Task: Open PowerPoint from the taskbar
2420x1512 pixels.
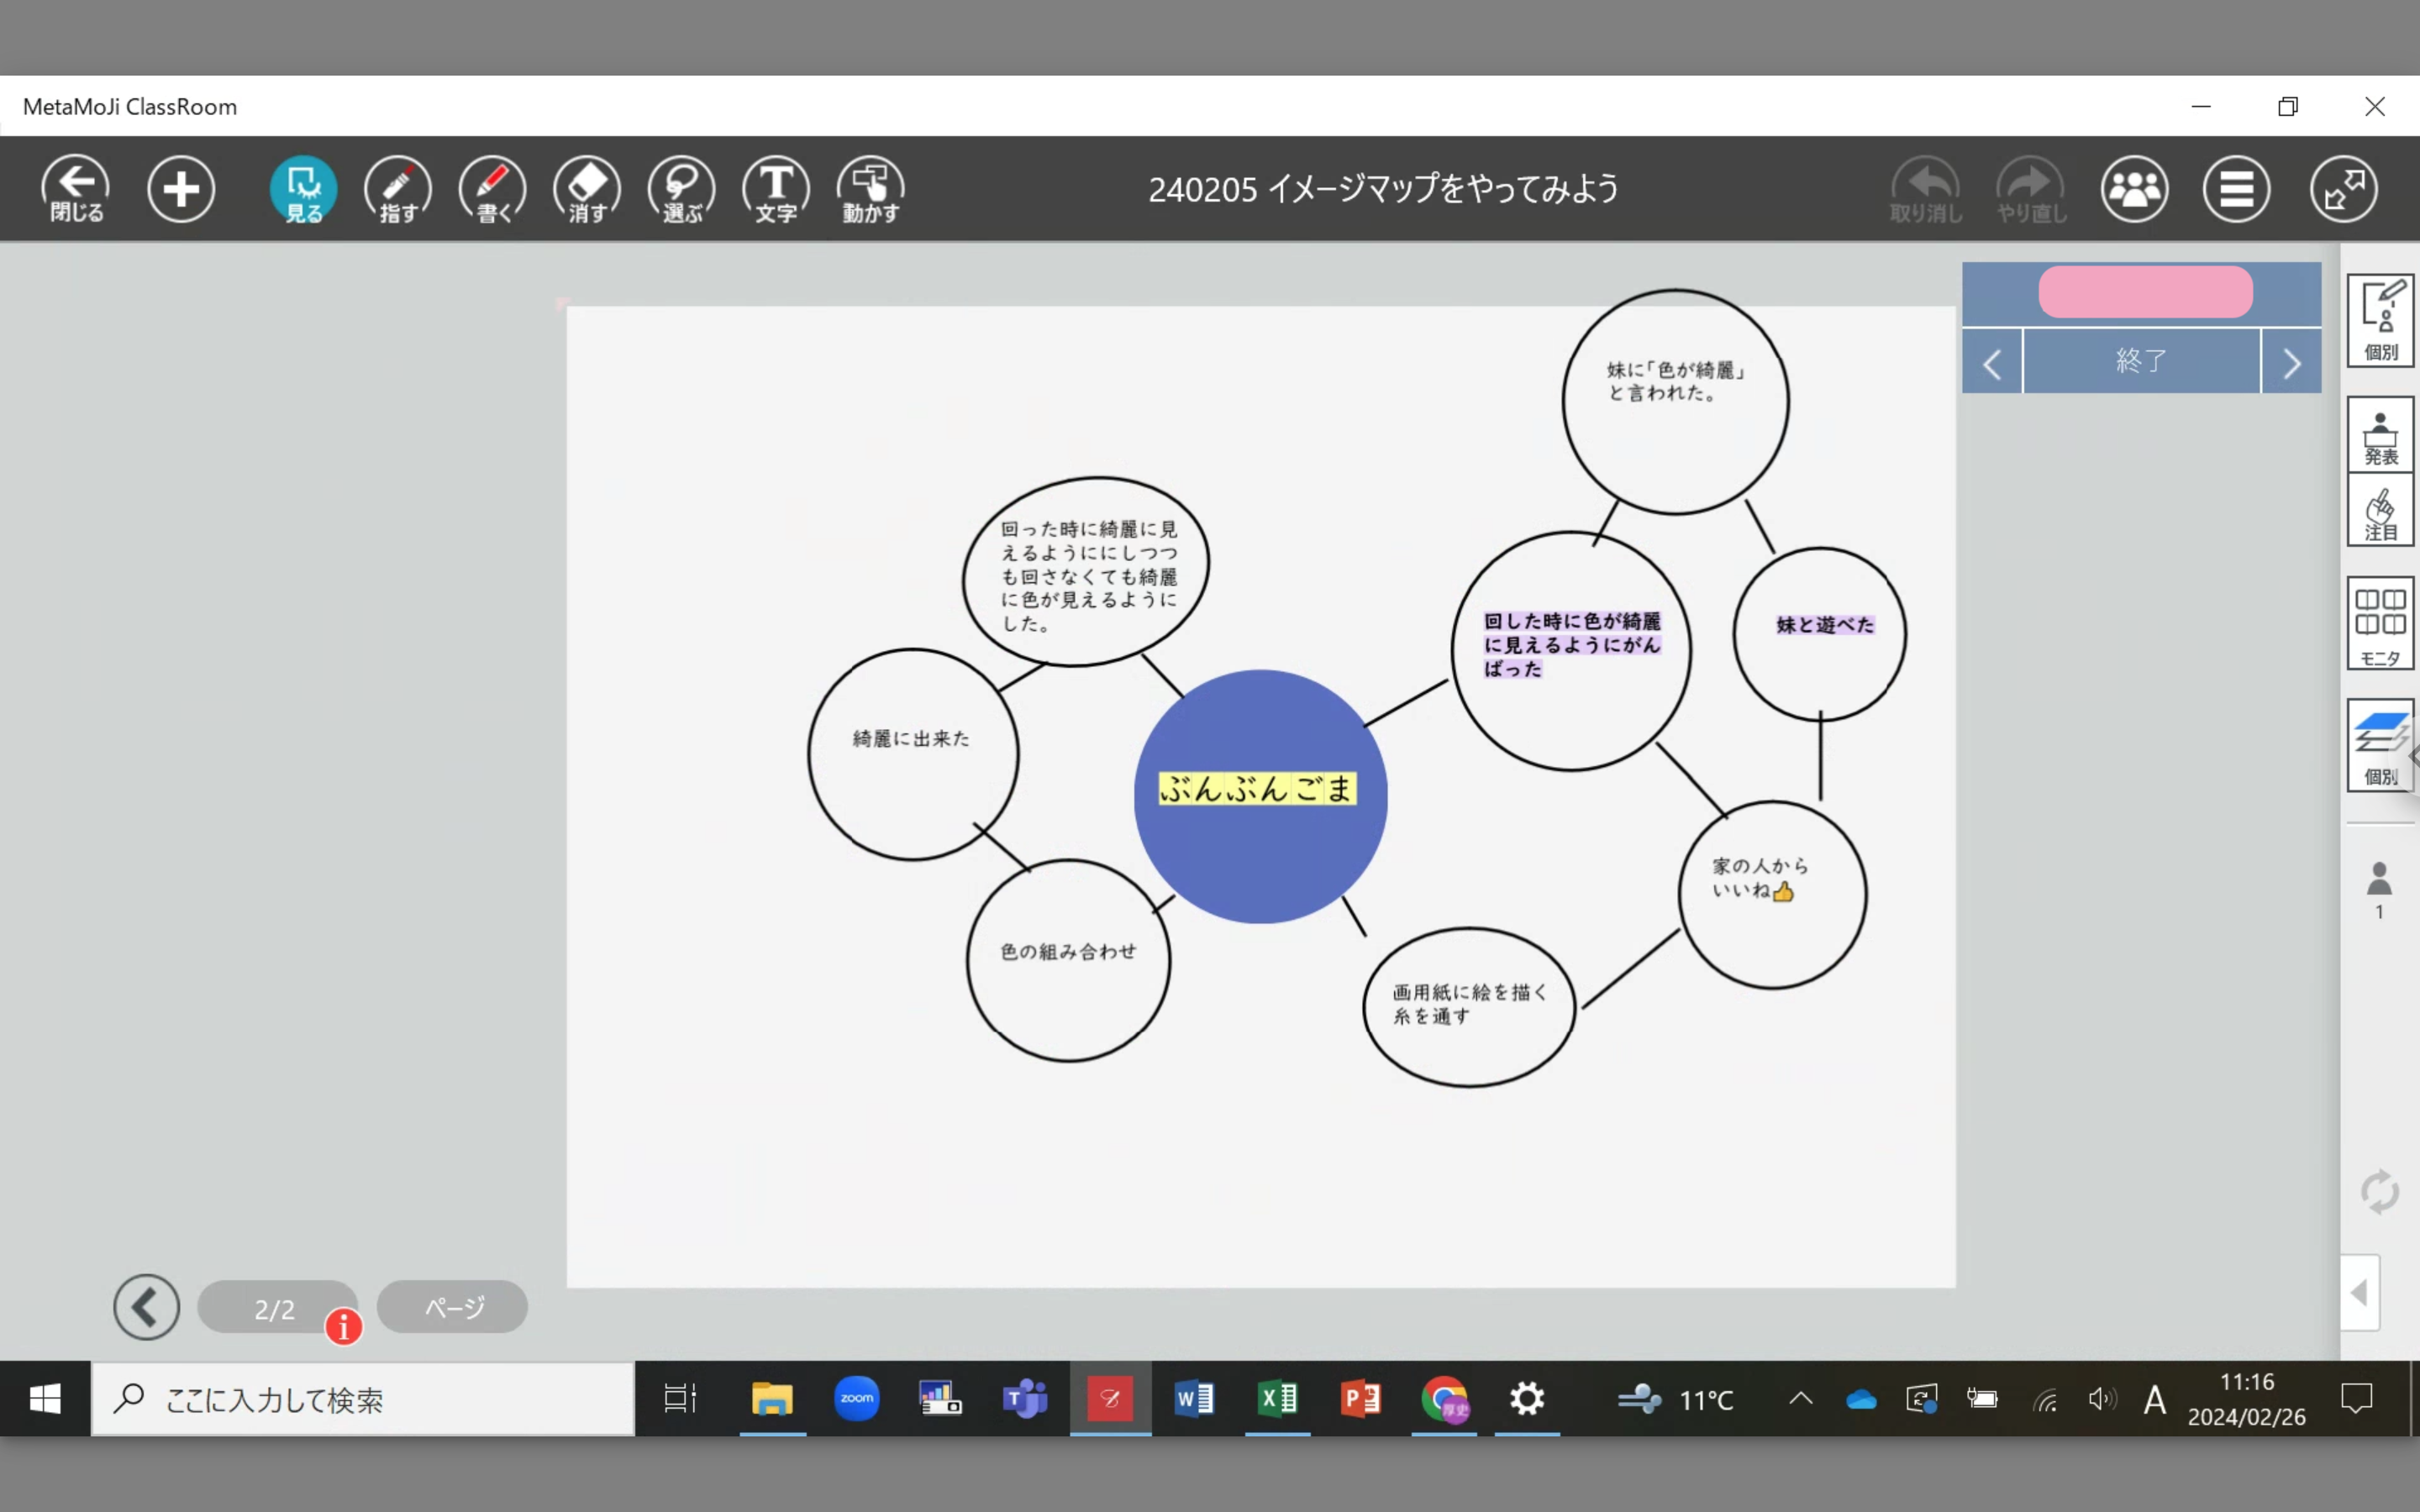Action: click(x=1360, y=1398)
